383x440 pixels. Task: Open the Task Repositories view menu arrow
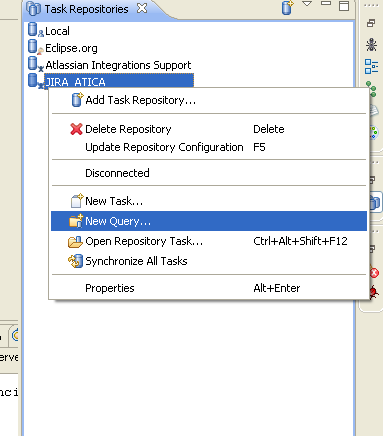pos(307,4)
